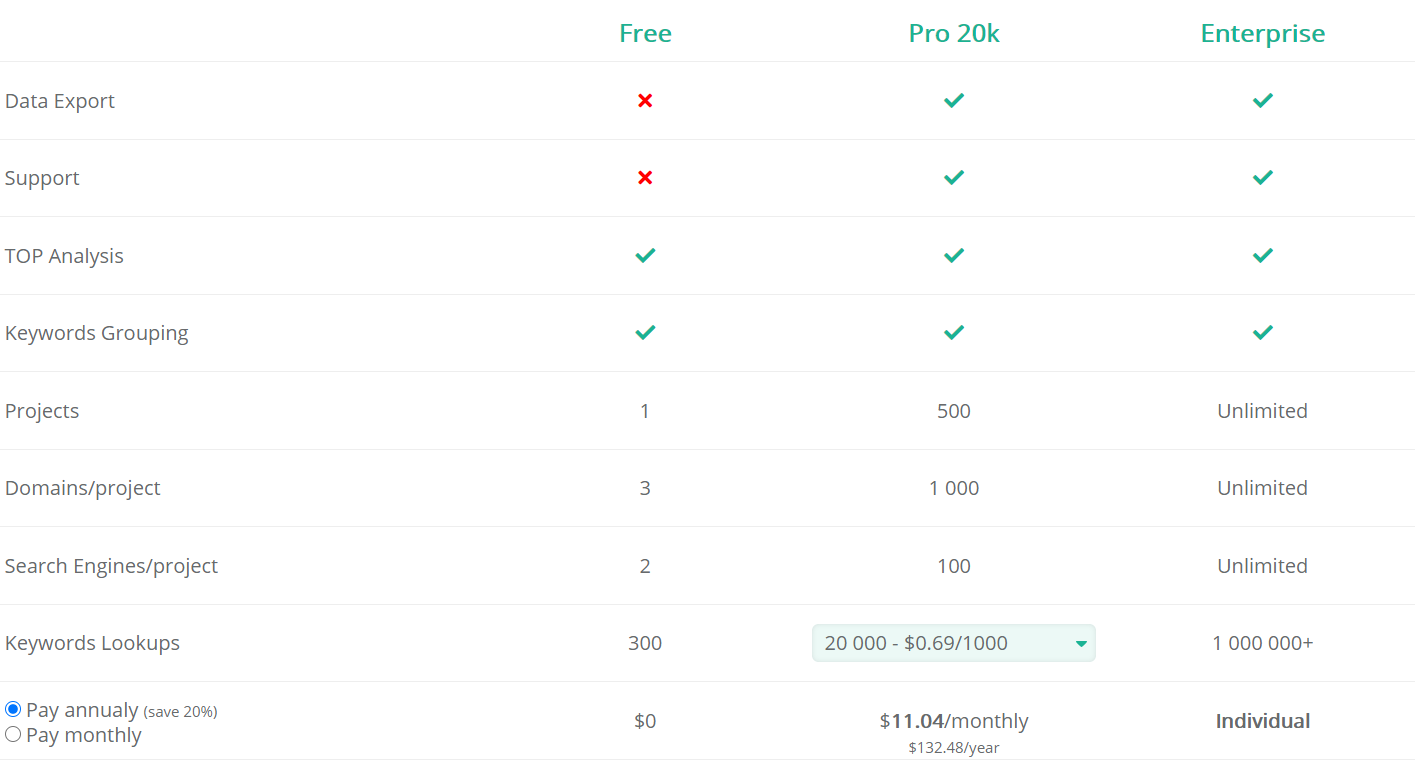Click the Pay monthly label text
Viewport: 1415px width, 765px height.
point(84,735)
